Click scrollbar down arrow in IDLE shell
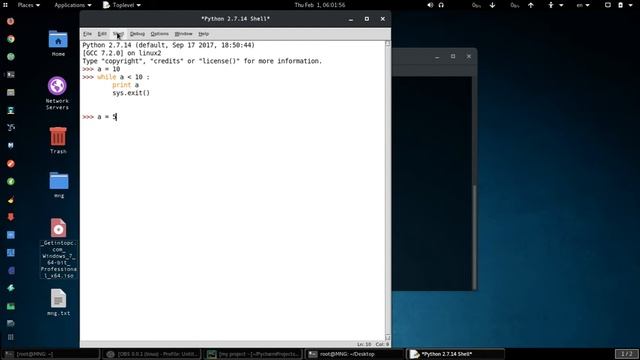The width and height of the screenshot is (640, 360). point(388,337)
